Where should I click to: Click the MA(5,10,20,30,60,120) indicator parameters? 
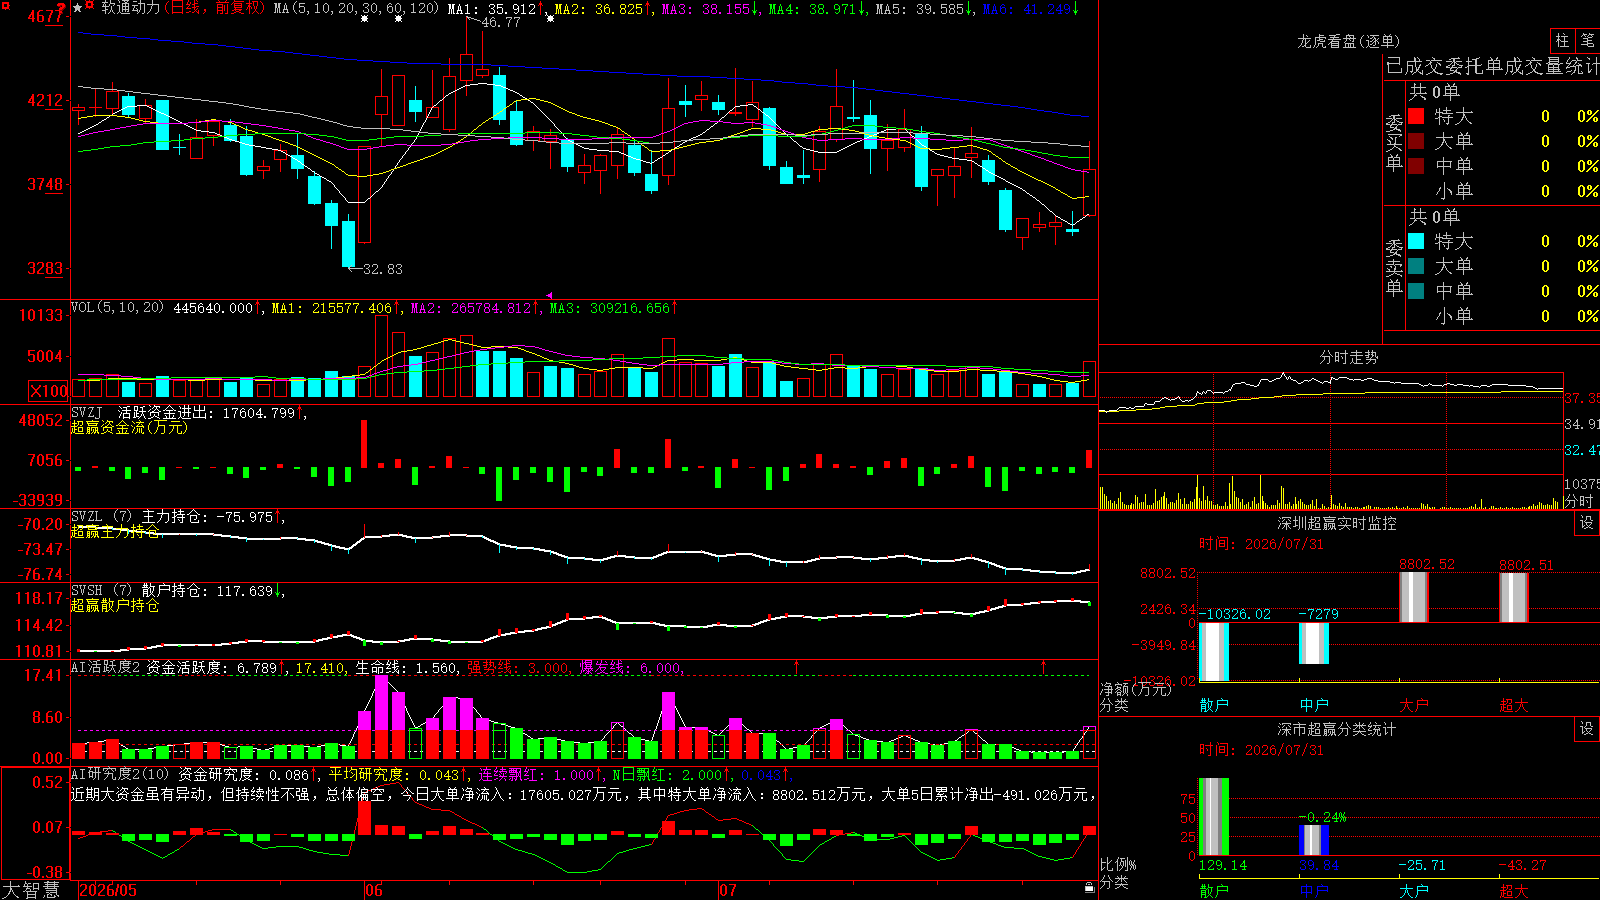coord(356,8)
